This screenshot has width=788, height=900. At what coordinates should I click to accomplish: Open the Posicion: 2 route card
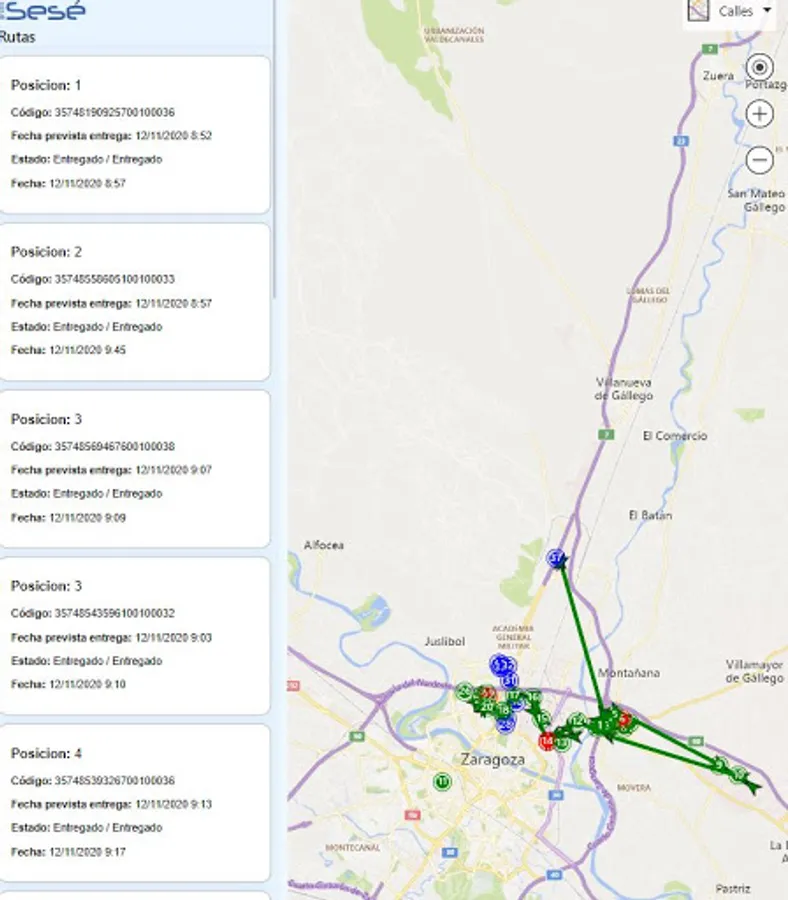[x=135, y=302]
